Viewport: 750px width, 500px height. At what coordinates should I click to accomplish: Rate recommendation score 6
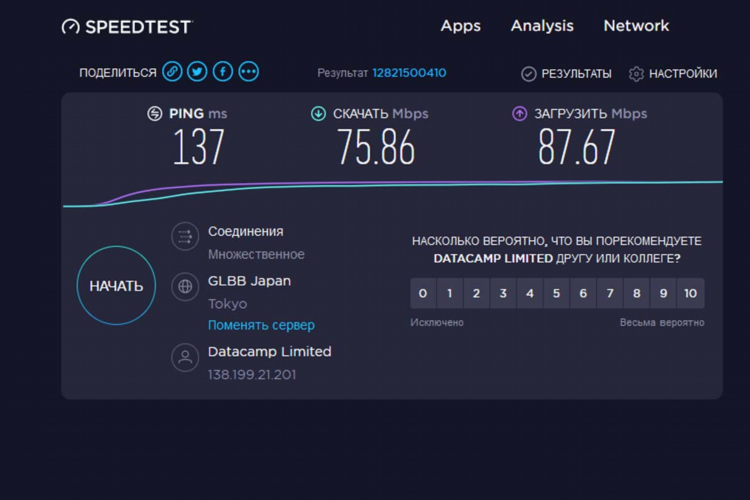point(583,293)
